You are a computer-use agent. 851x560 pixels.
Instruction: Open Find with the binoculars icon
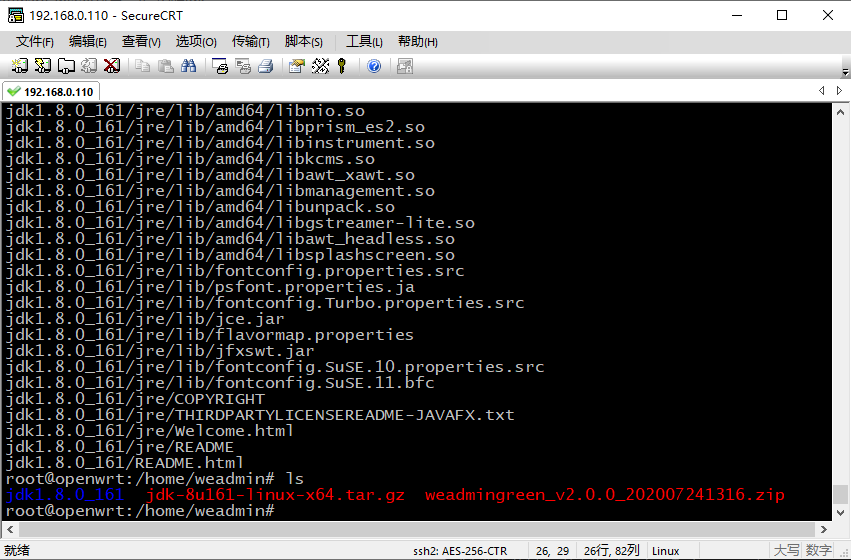pos(188,66)
